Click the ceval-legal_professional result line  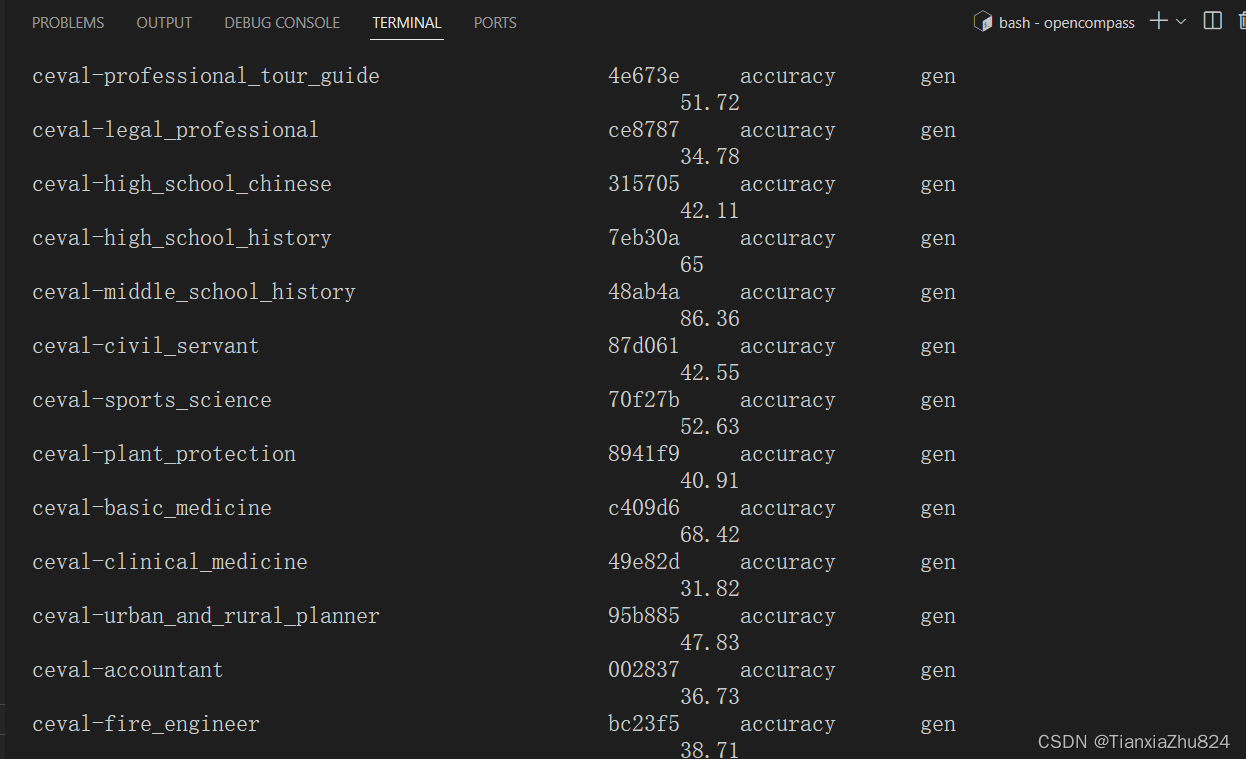pos(175,129)
